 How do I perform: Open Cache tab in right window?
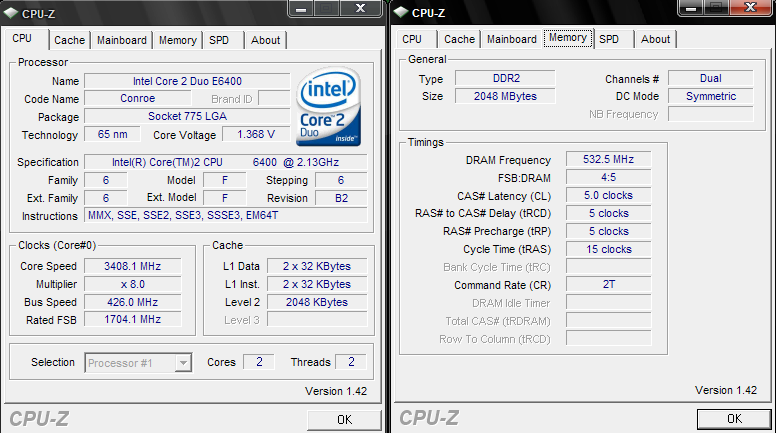click(459, 39)
